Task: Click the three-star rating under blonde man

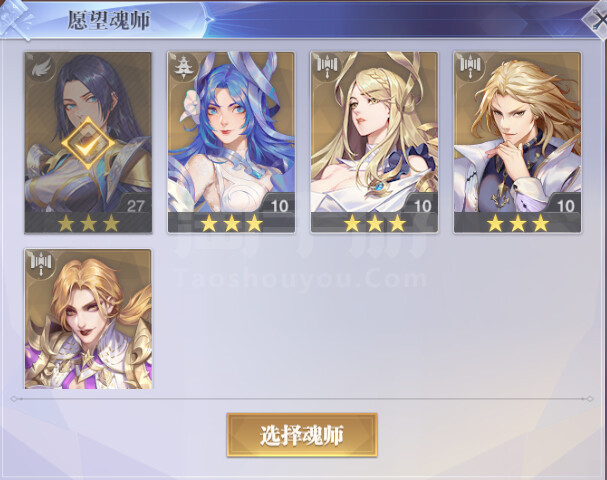Action: 518,223
